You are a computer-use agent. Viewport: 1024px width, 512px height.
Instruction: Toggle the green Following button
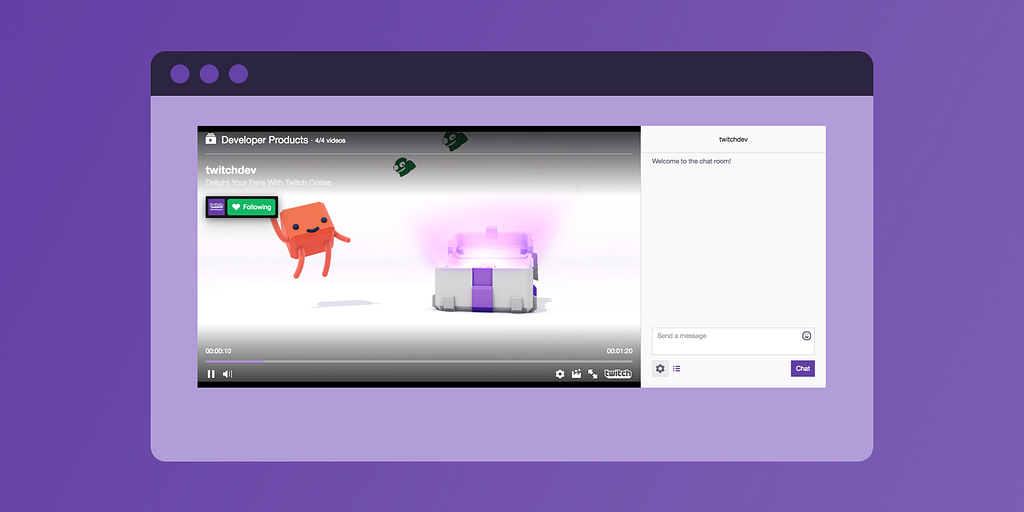[251, 207]
